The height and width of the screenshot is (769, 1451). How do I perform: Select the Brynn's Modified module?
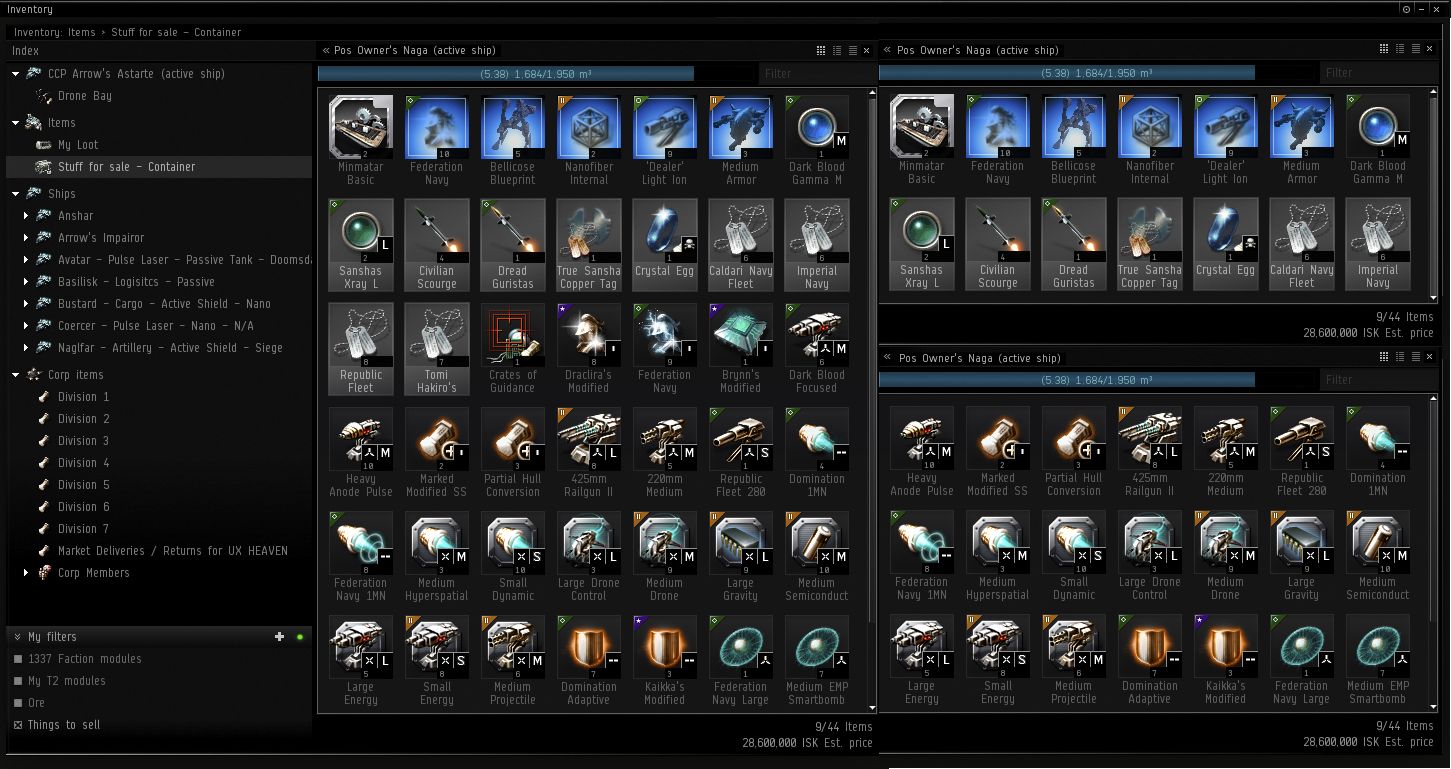coord(740,349)
